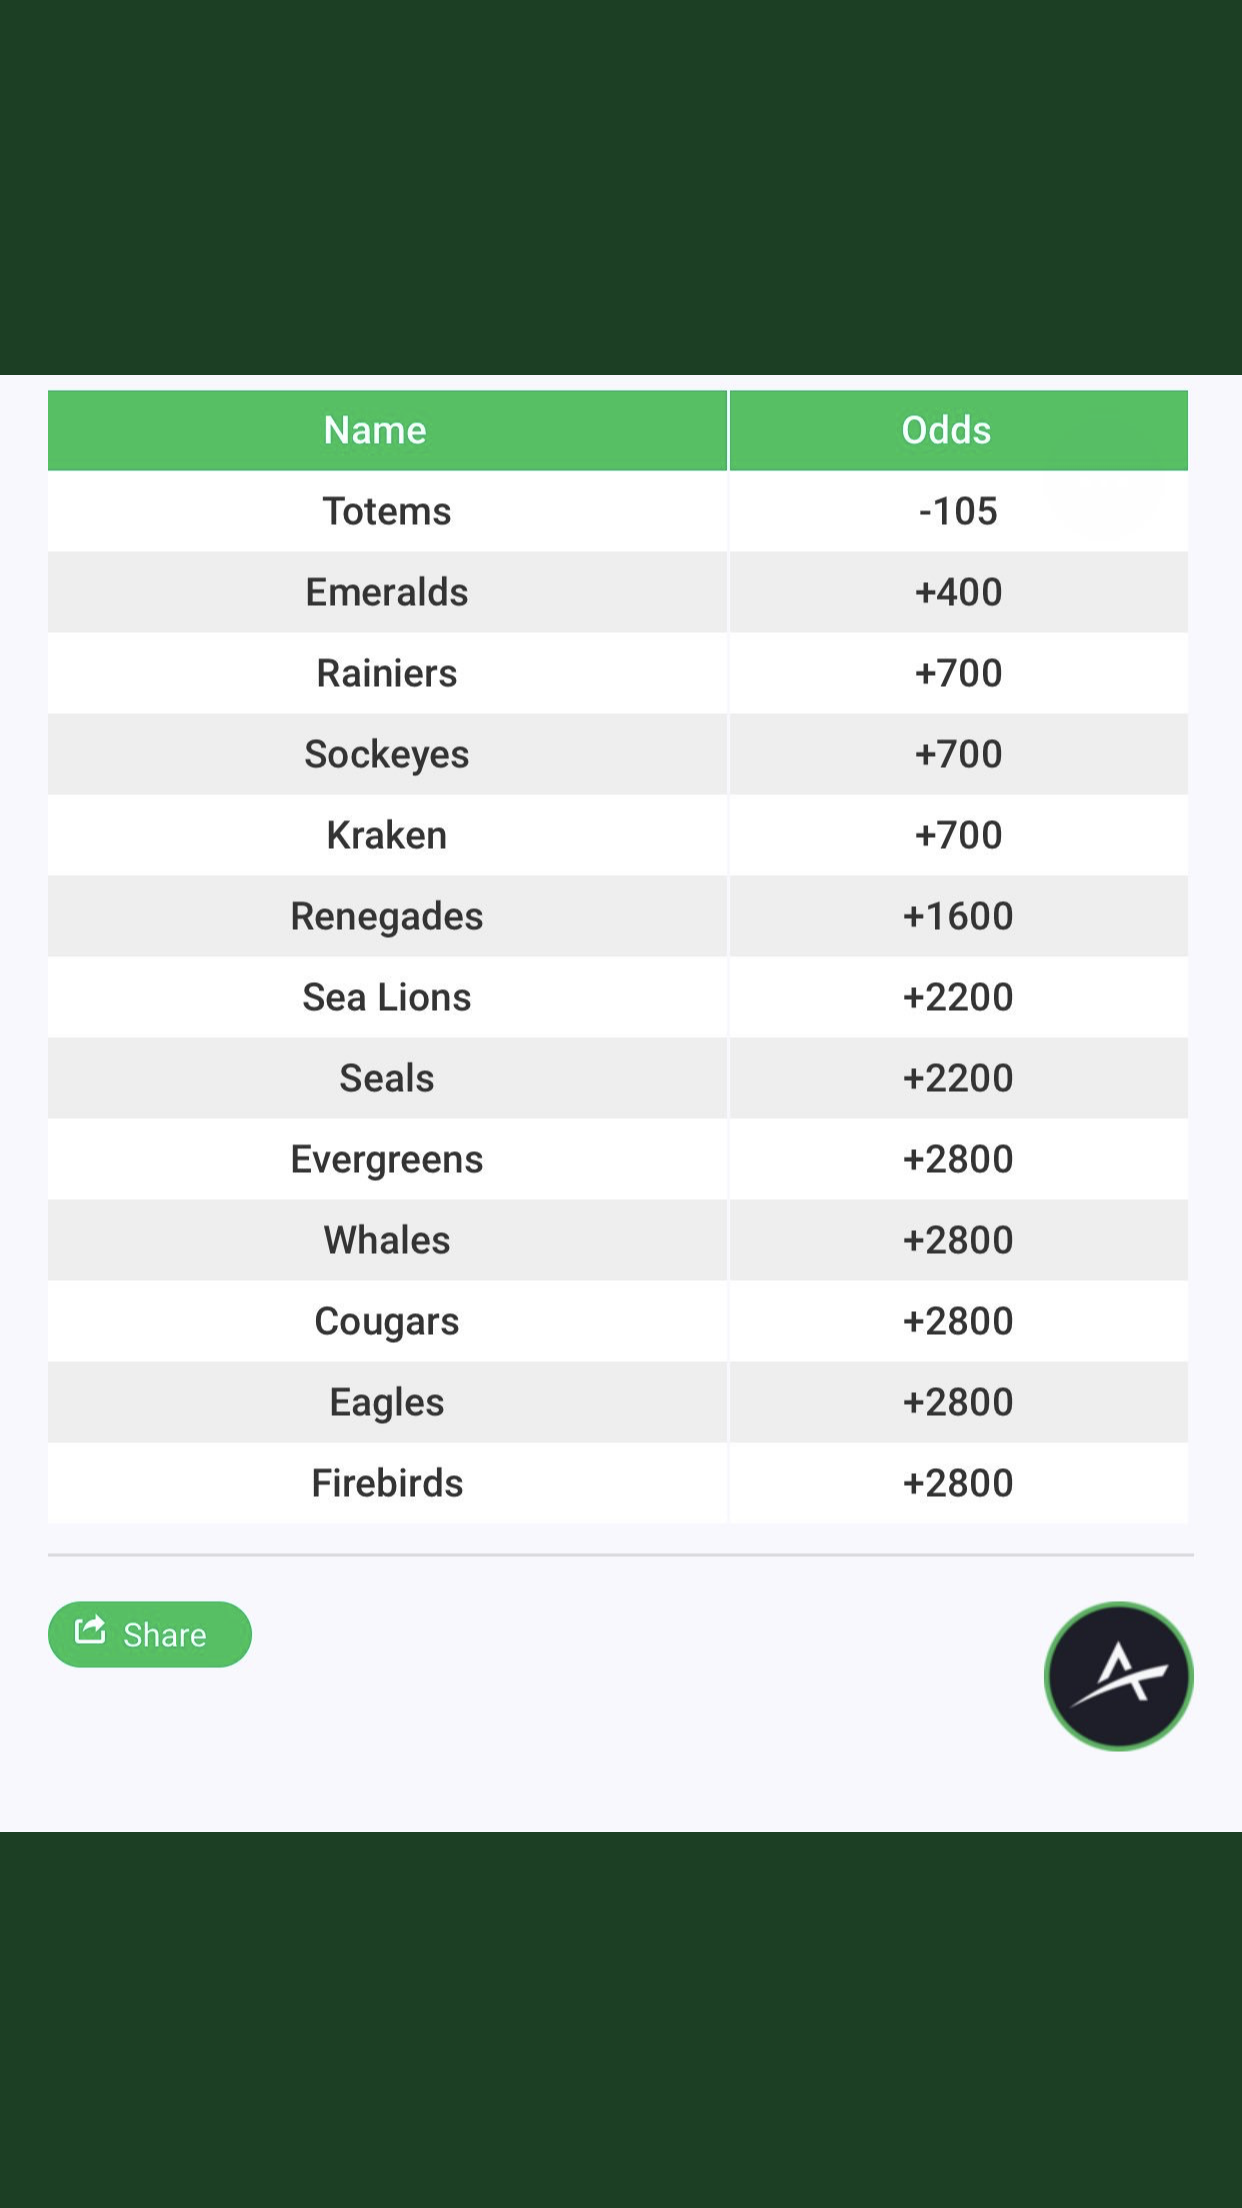1242x2208 pixels.
Task: Click the Sockeyes team name
Action: [x=387, y=754]
